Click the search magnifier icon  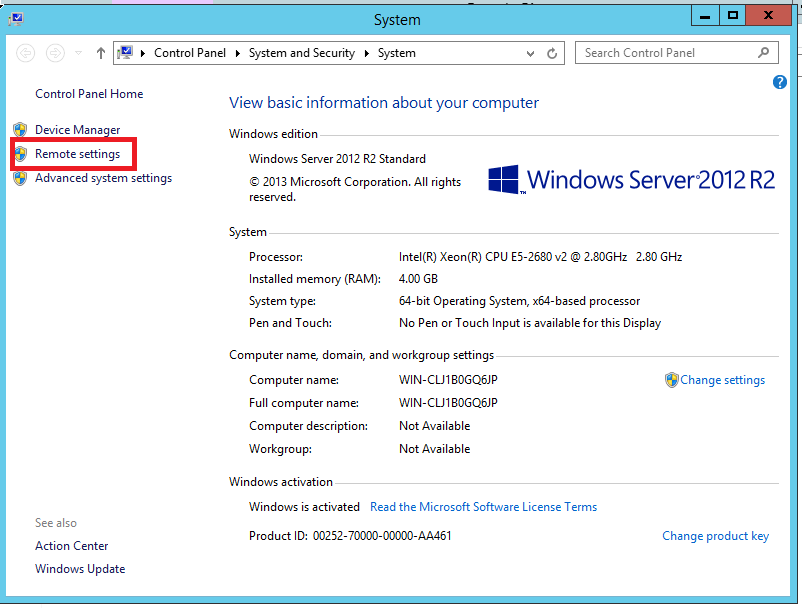click(x=763, y=52)
